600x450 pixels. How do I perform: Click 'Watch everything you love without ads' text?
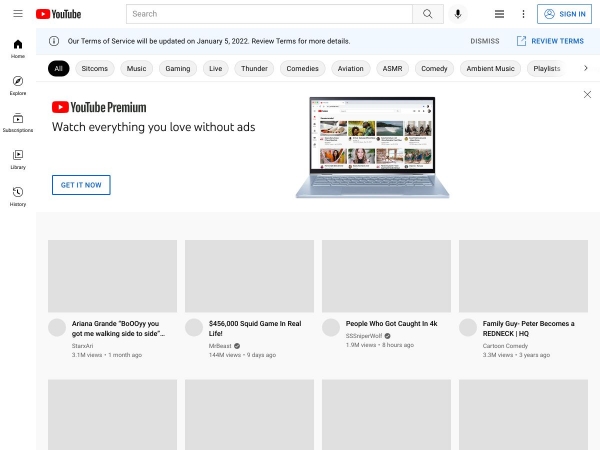153,127
